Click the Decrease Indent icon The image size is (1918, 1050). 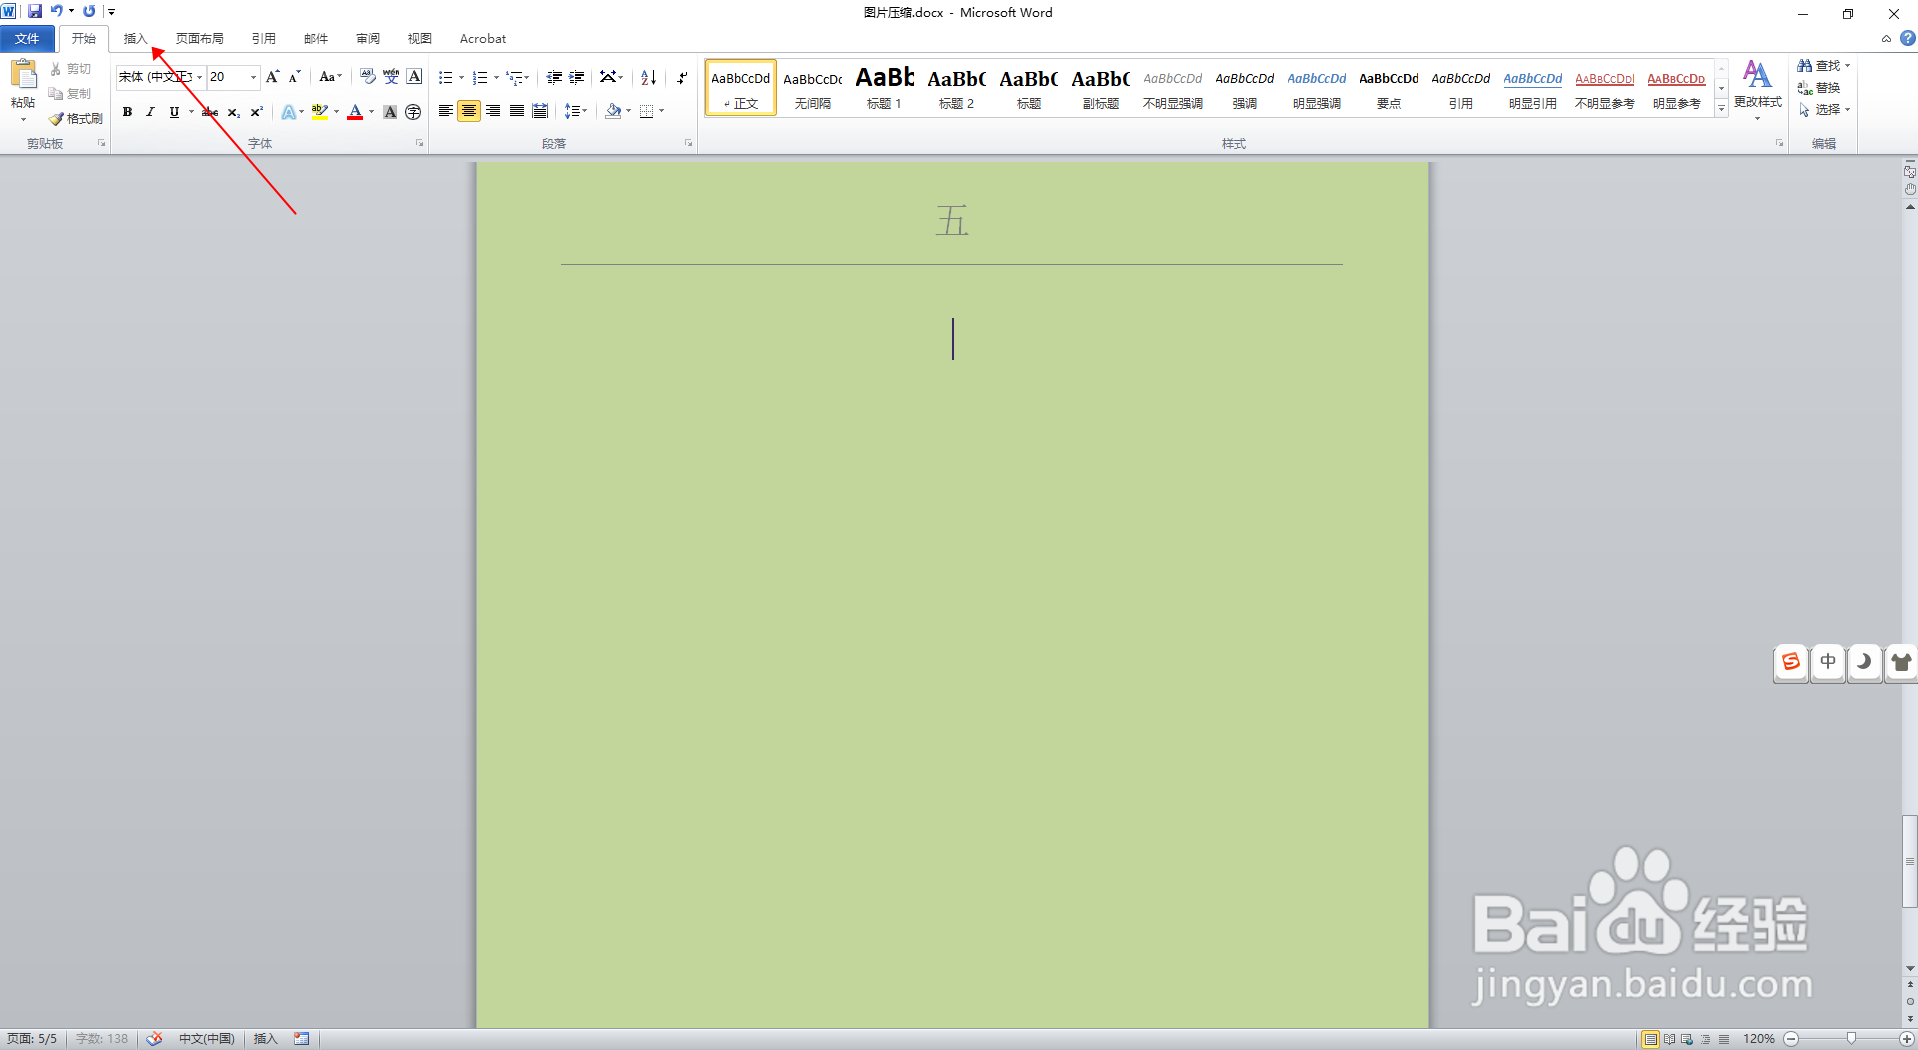(x=554, y=77)
